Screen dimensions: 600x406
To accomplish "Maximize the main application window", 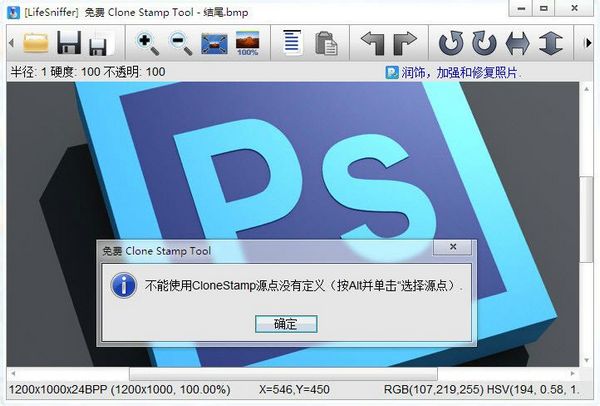I will (544, 8).
